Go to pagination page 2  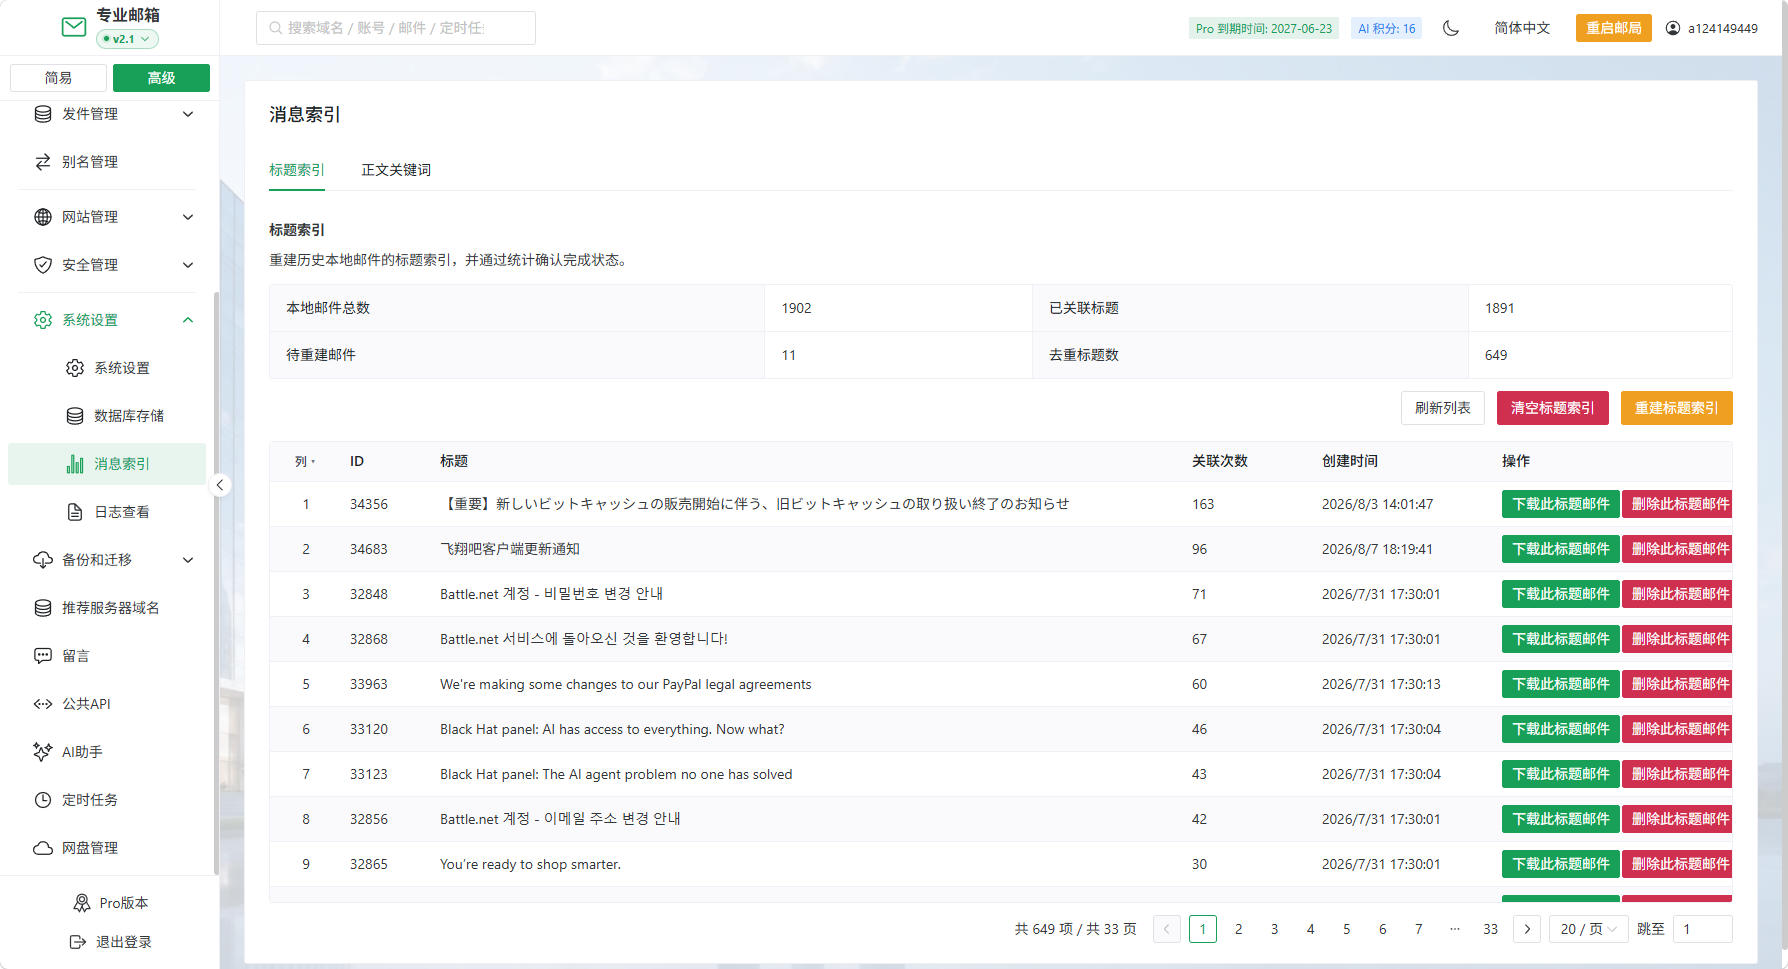(1238, 929)
